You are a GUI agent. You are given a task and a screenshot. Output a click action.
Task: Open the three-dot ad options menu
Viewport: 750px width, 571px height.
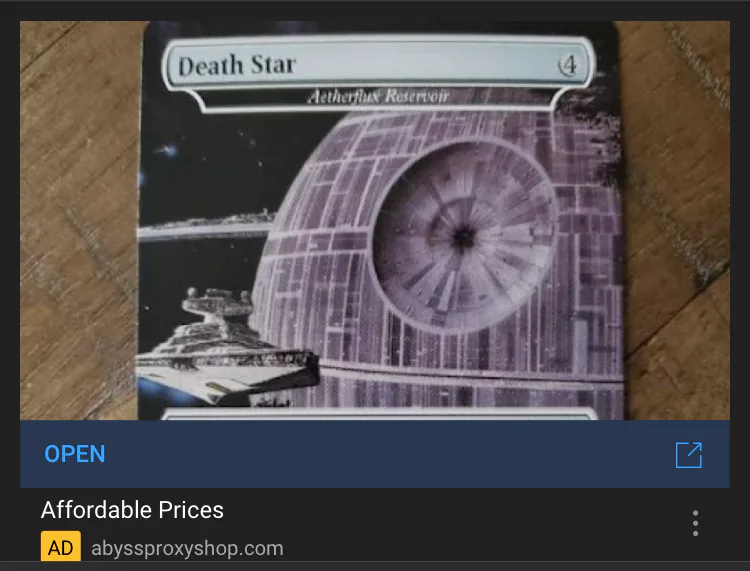(695, 523)
